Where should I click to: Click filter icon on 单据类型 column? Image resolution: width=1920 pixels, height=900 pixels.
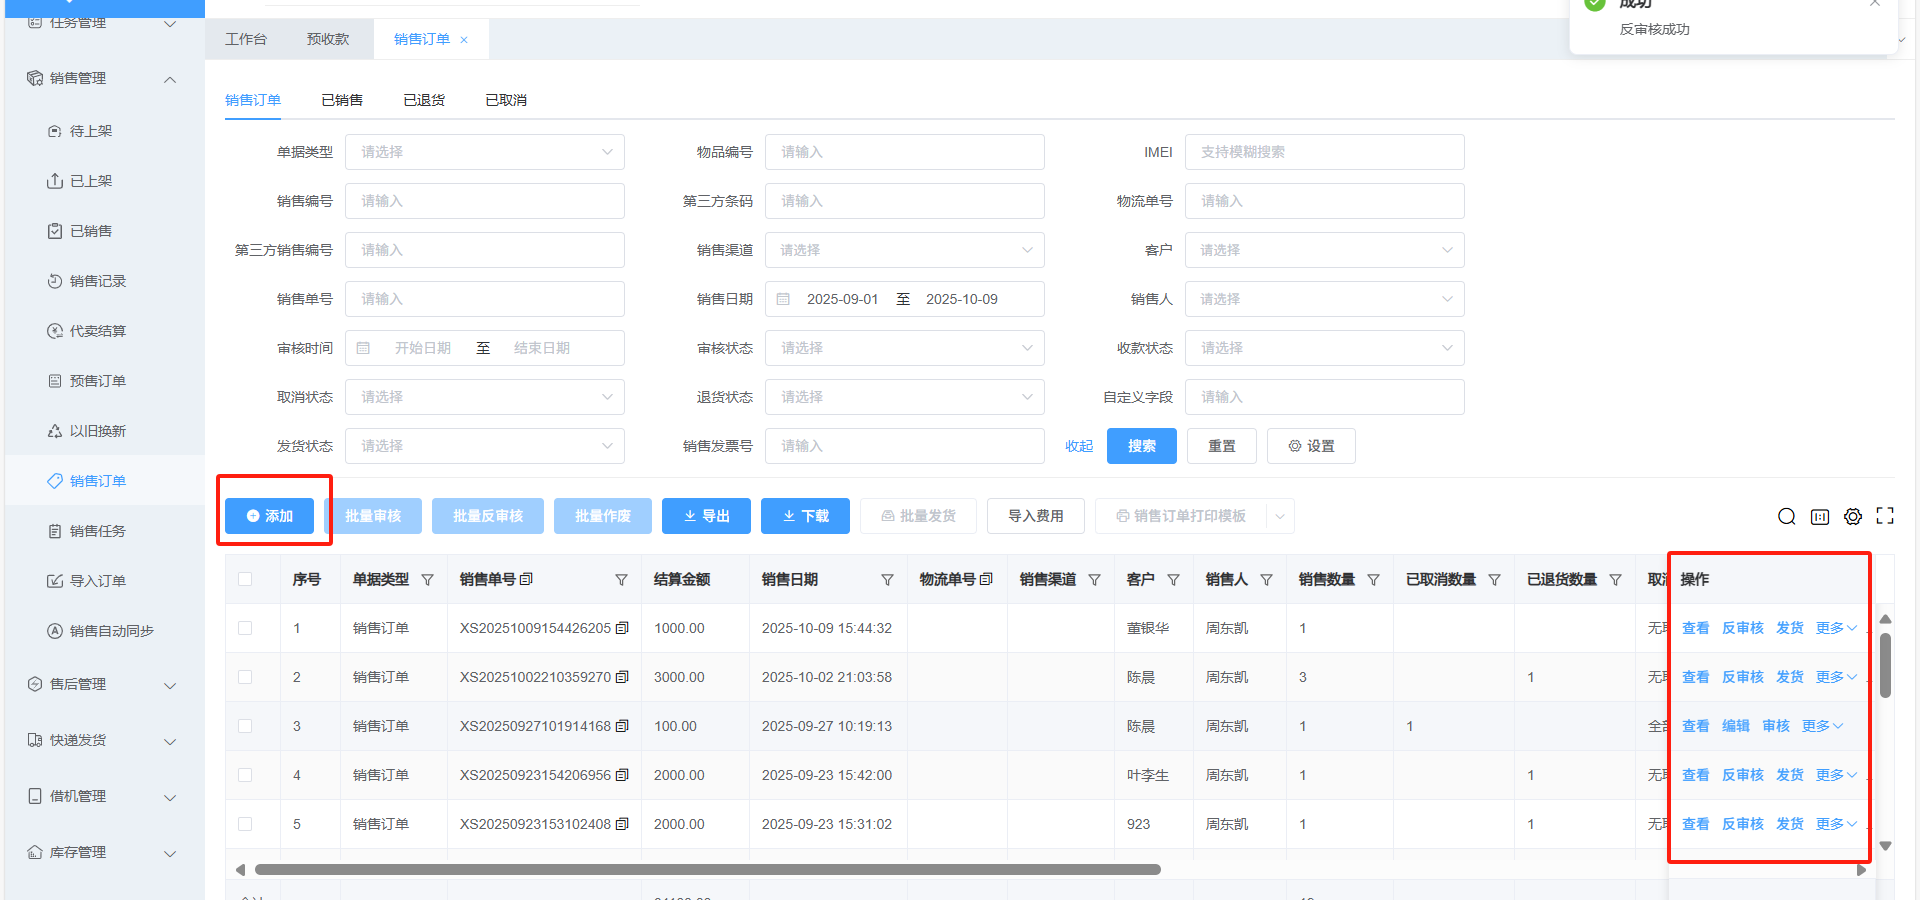click(x=428, y=580)
